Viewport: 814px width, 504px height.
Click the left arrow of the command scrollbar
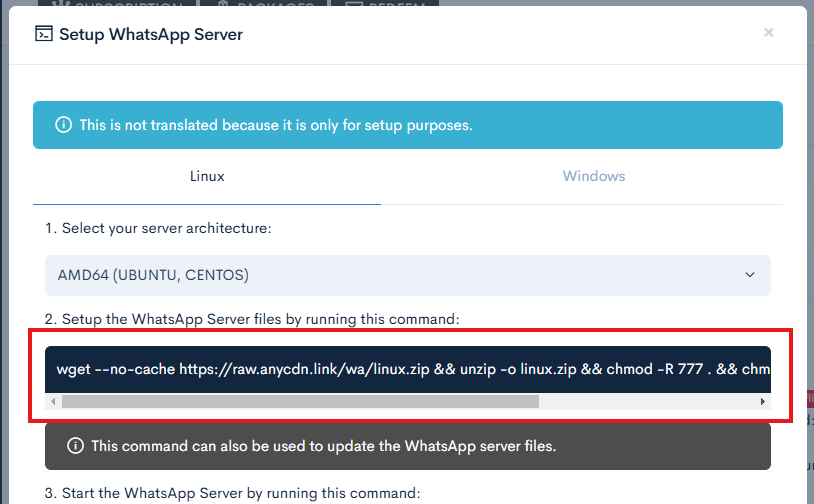pyautogui.click(x=52, y=401)
